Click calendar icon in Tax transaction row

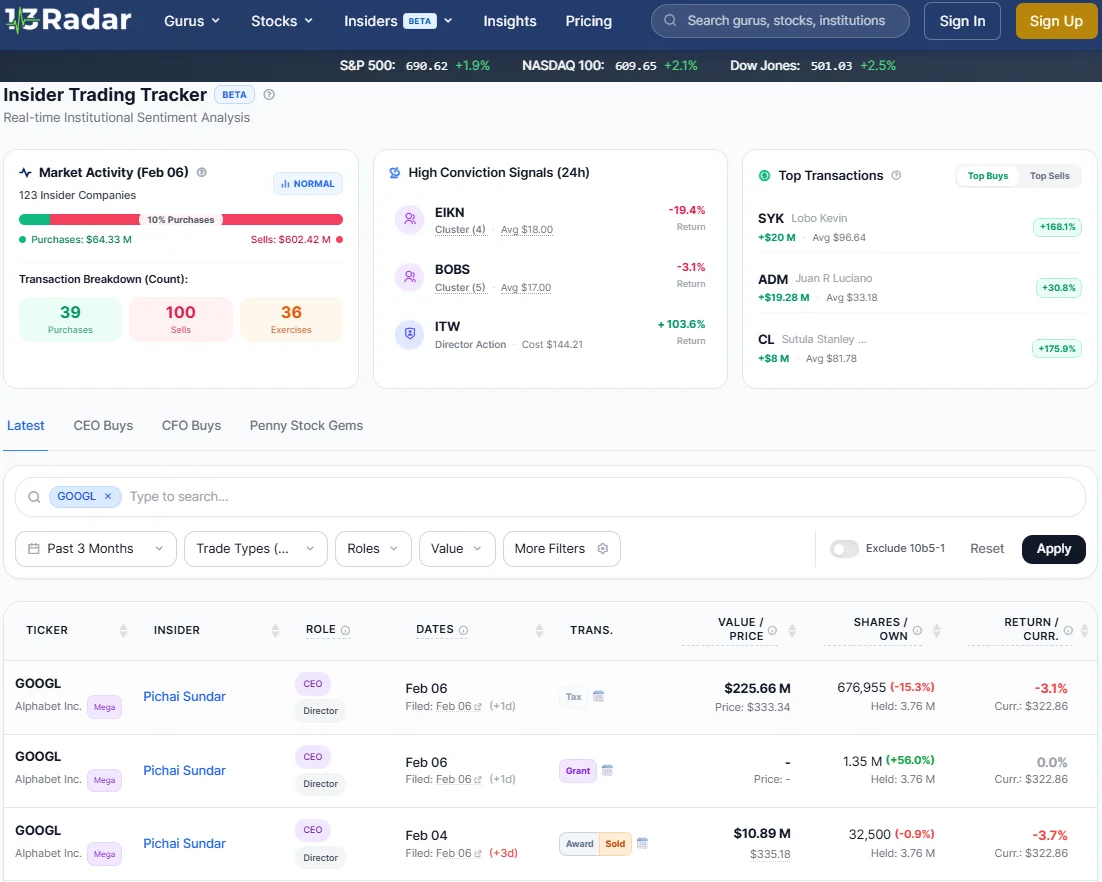[599, 697]
